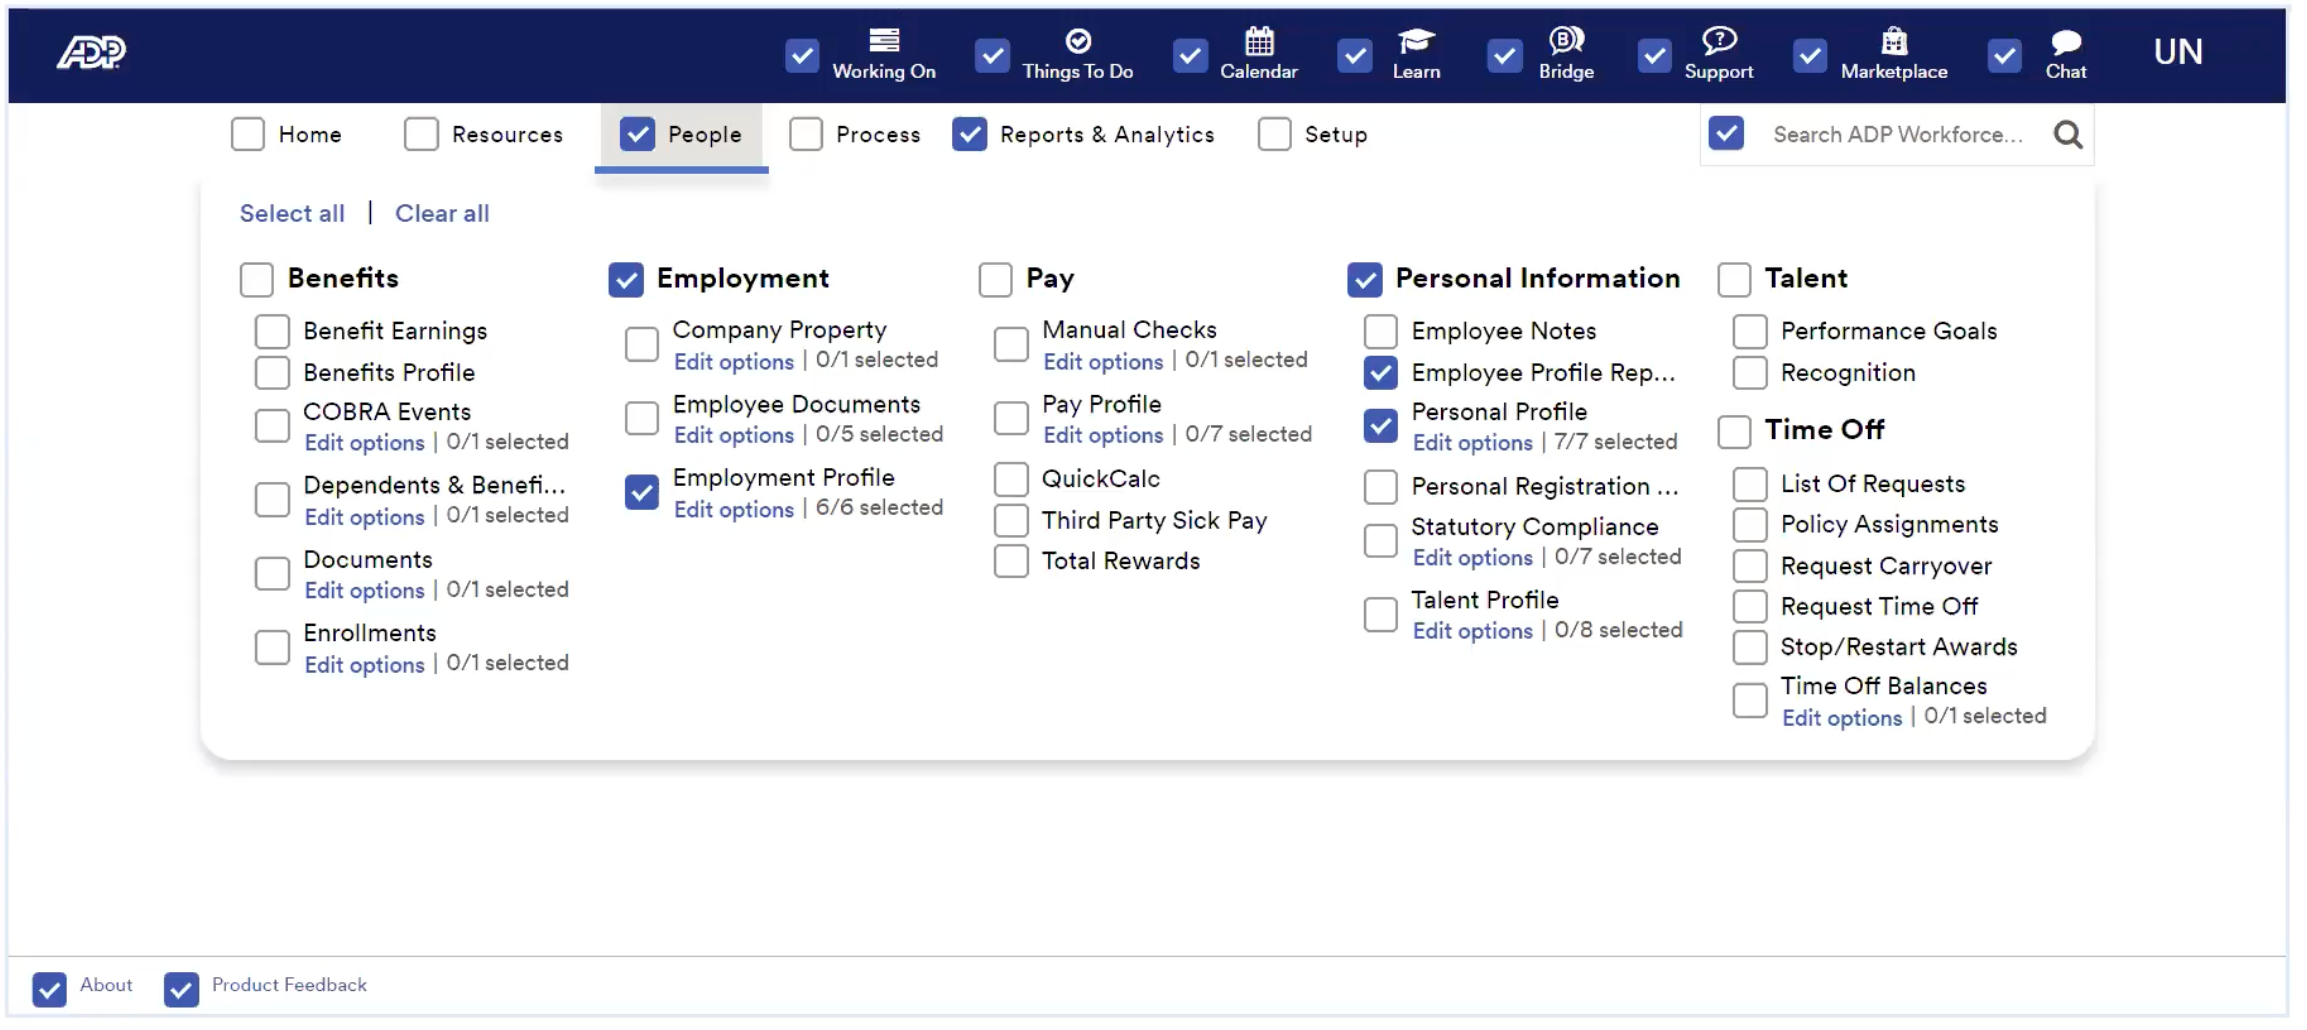Tick the Request Time Off checkbox
This screenshot has width=2307, height=1030.
(1749, 606)
